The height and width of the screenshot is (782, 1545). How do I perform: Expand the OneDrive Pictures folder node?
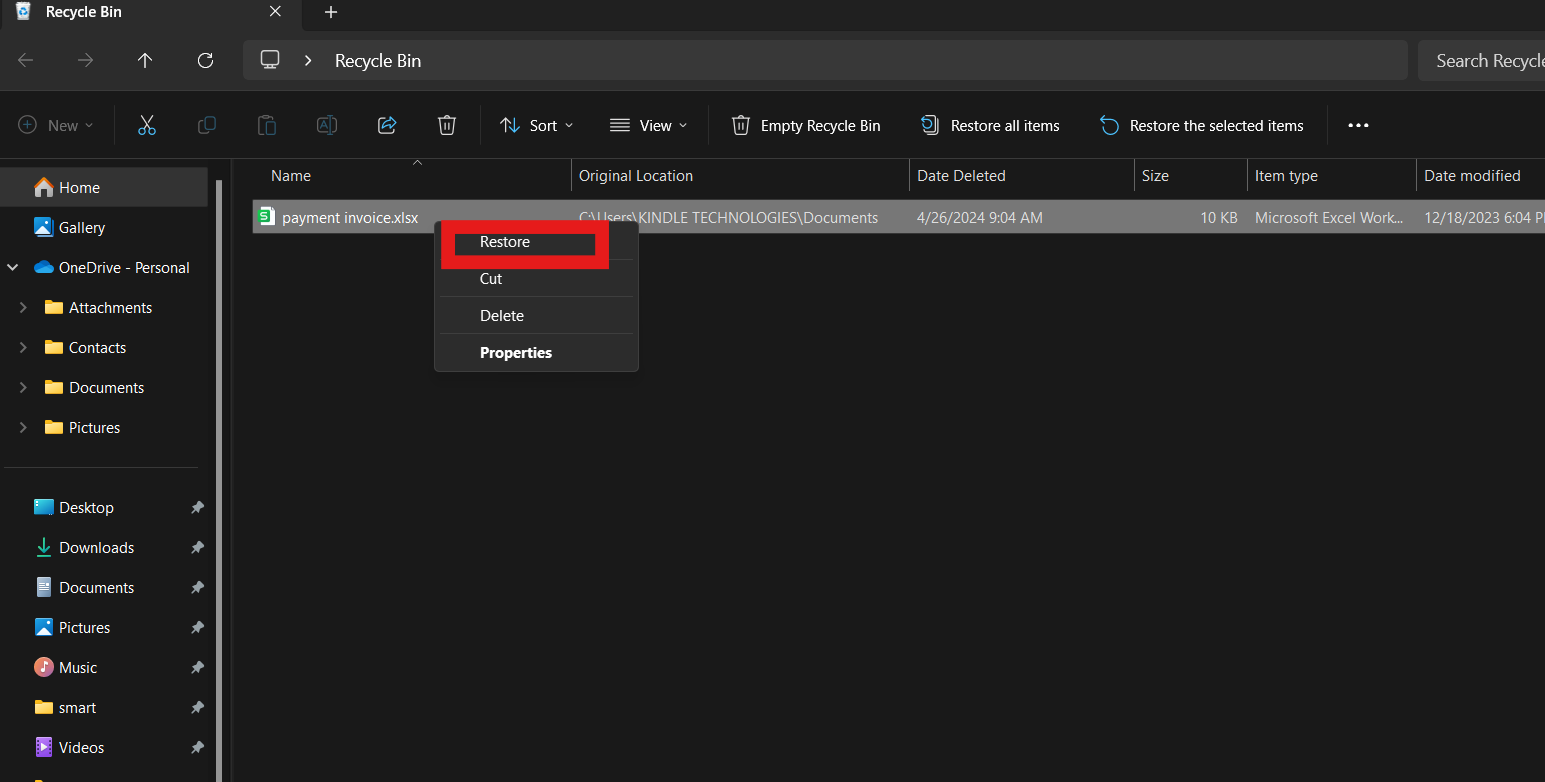pos(23,428)
